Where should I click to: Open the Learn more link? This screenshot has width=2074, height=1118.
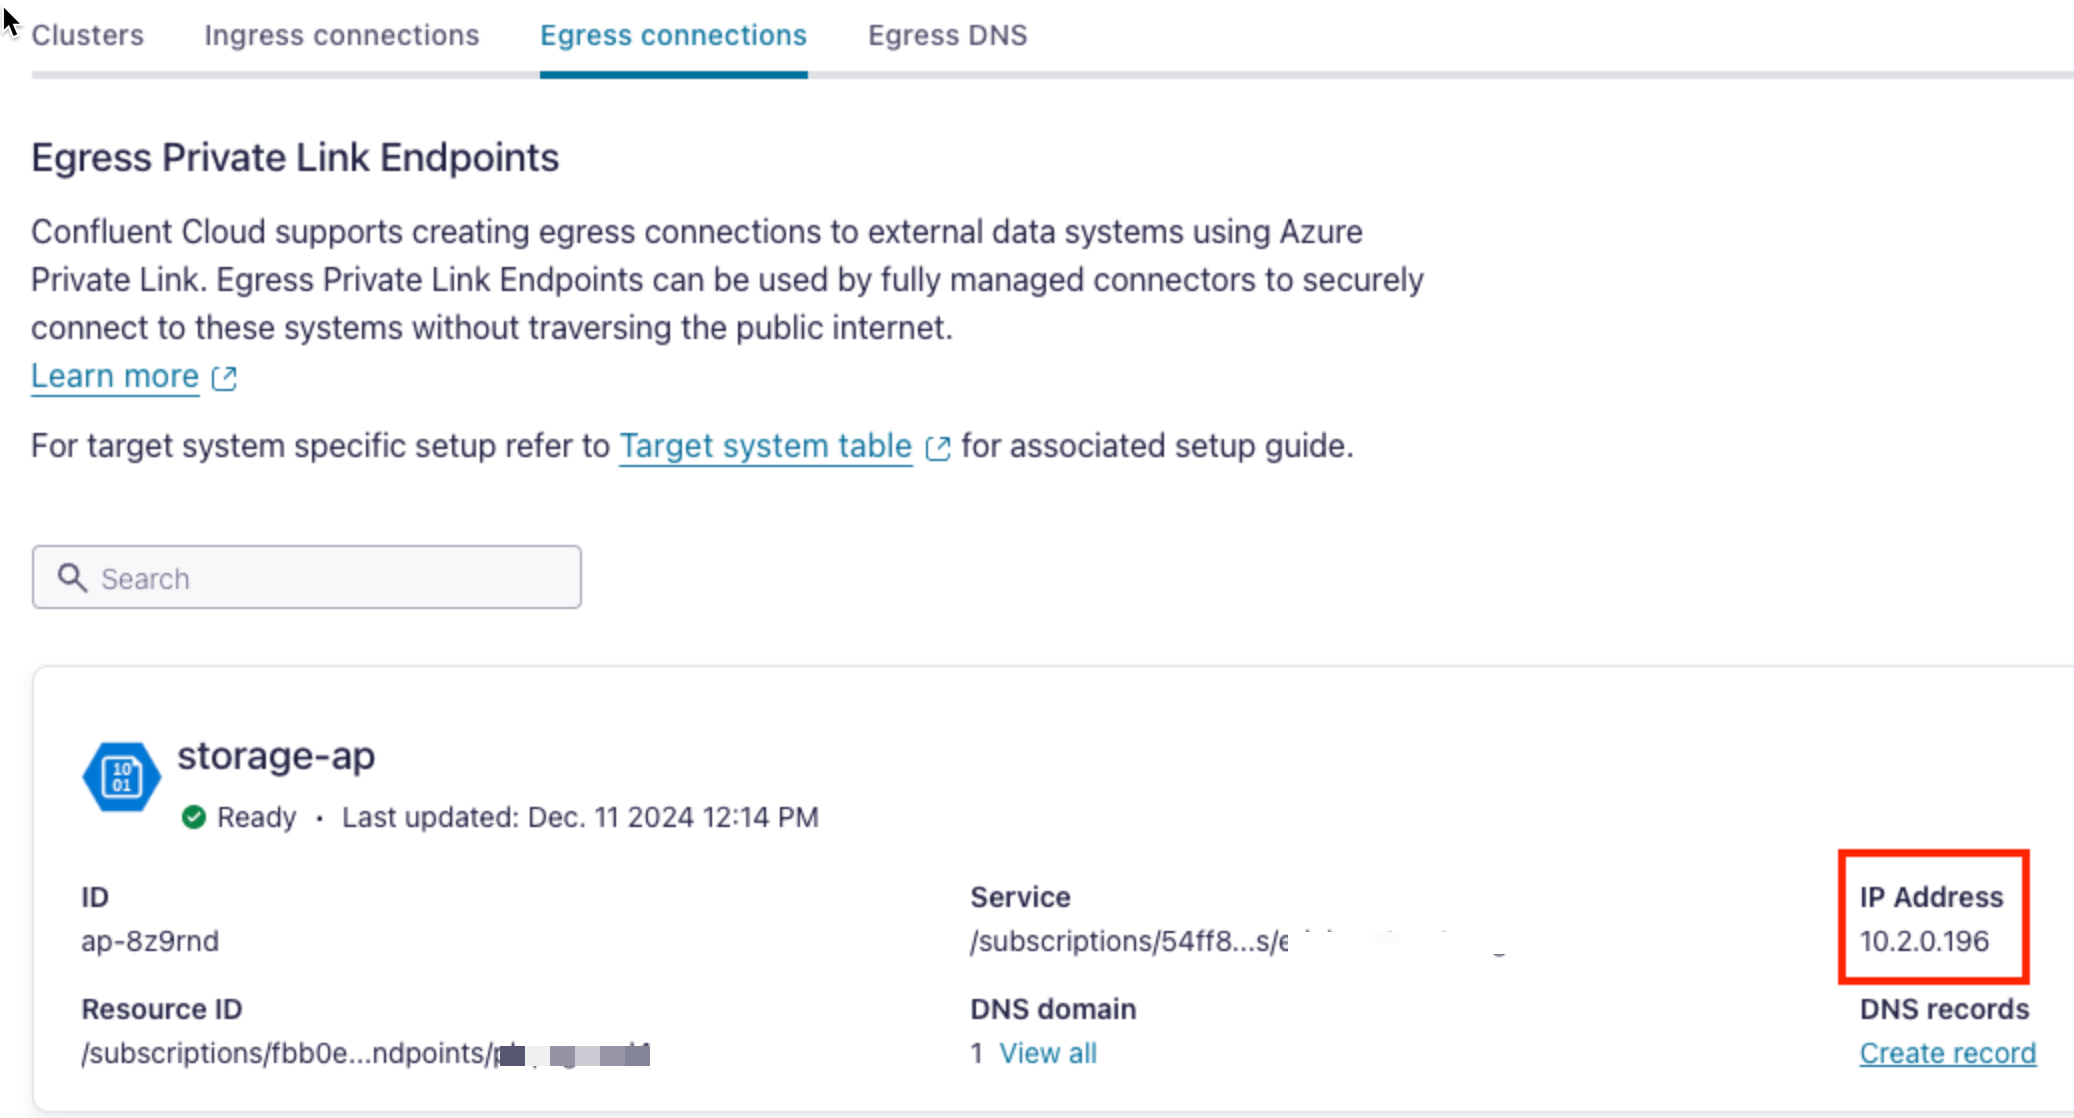114,375
